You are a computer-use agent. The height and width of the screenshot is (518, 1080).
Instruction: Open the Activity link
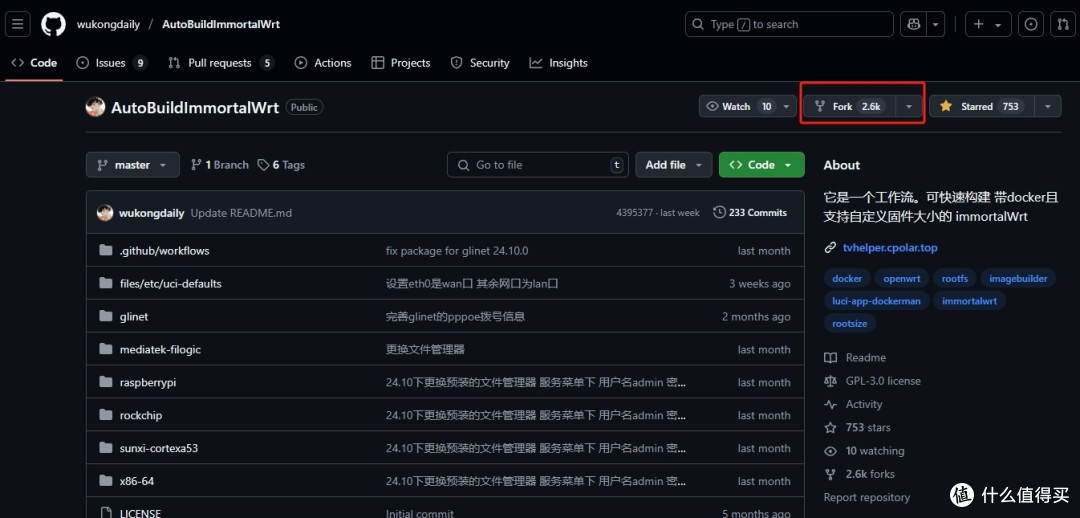[x=853, y=404]
